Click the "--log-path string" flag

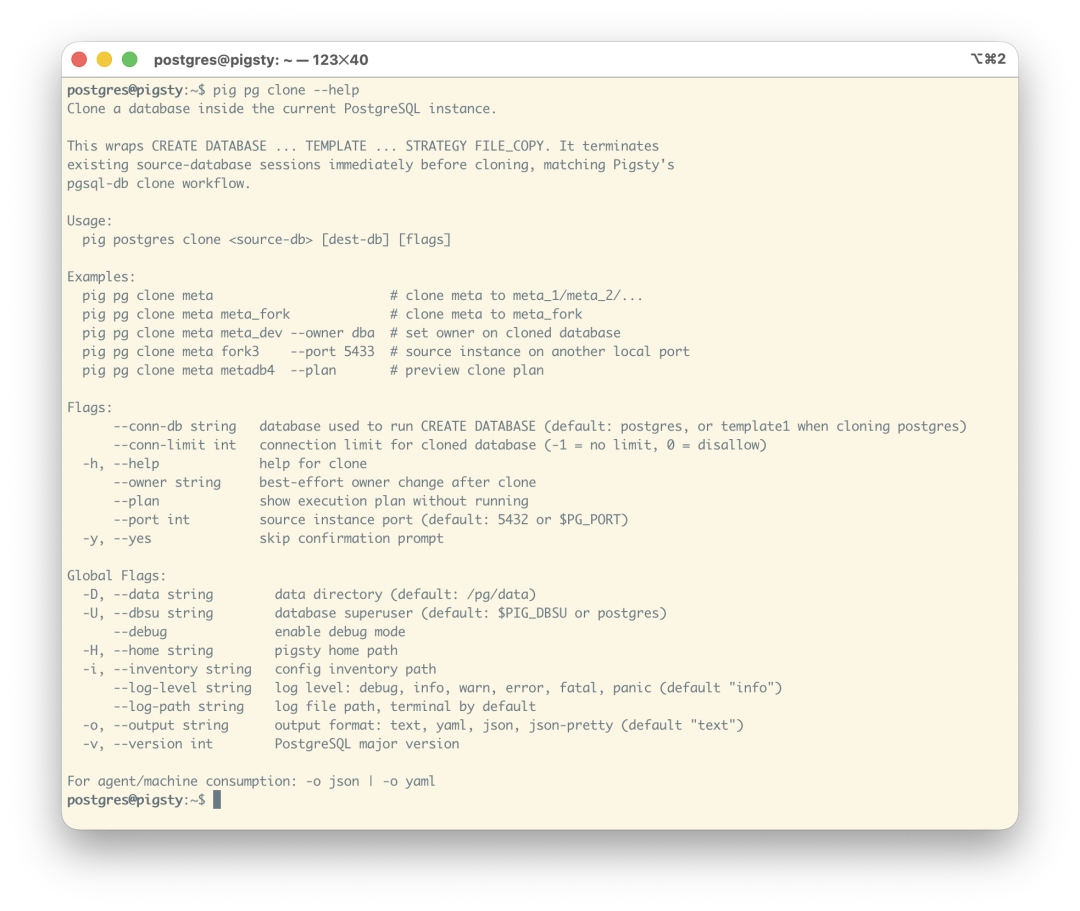179,706
